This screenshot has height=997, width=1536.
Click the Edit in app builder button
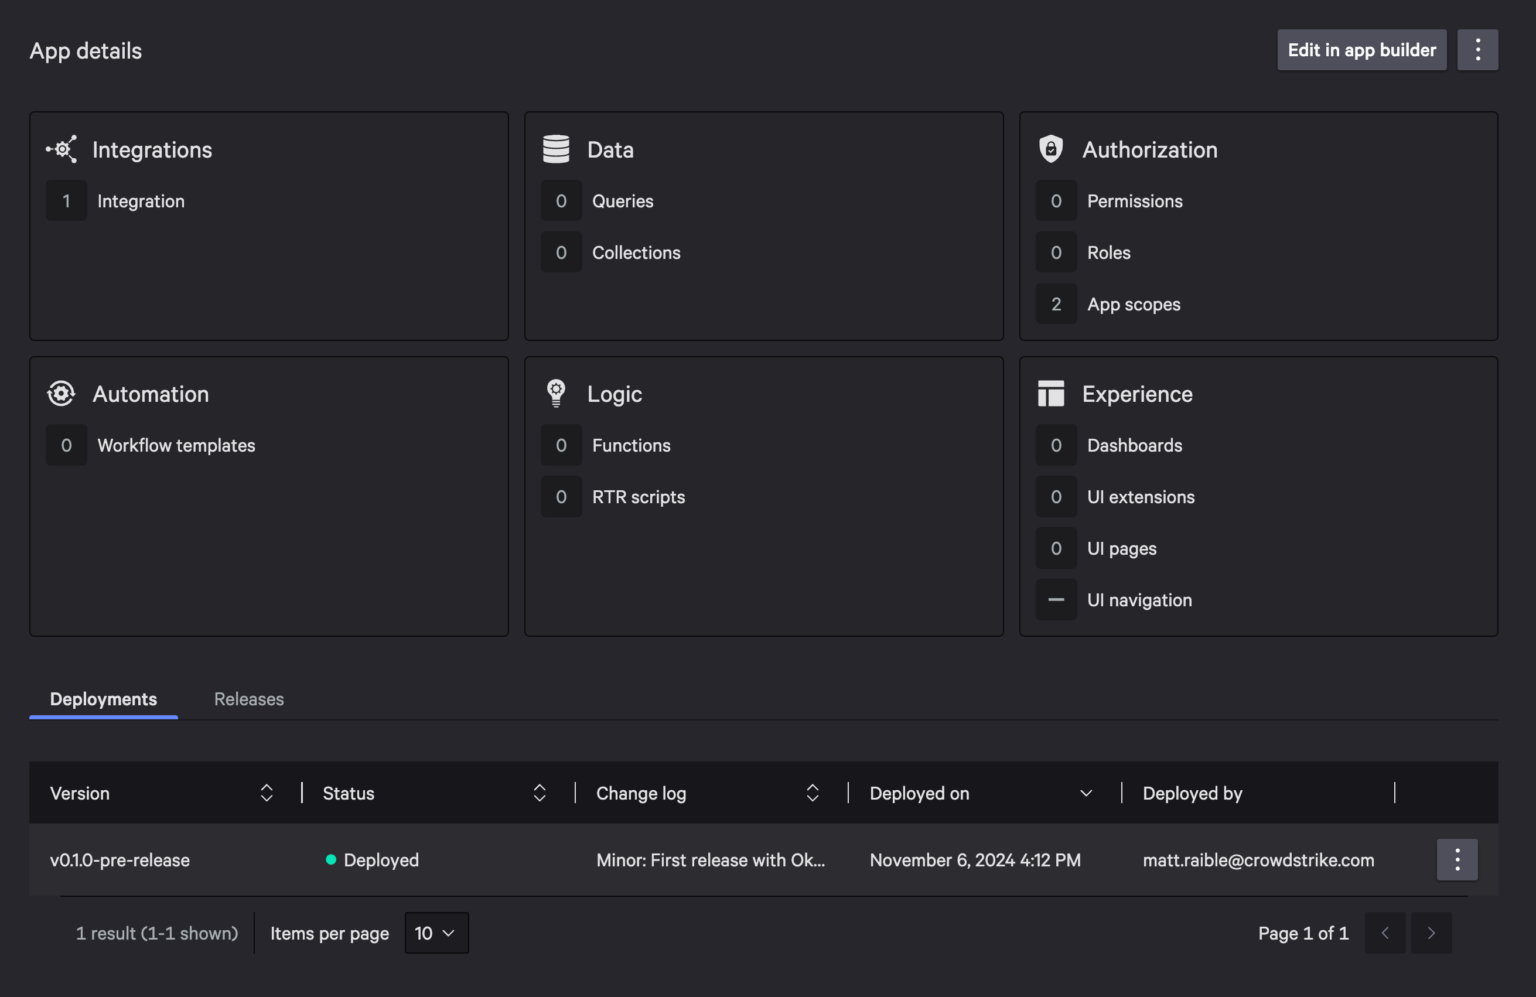tap(1361, 49)
